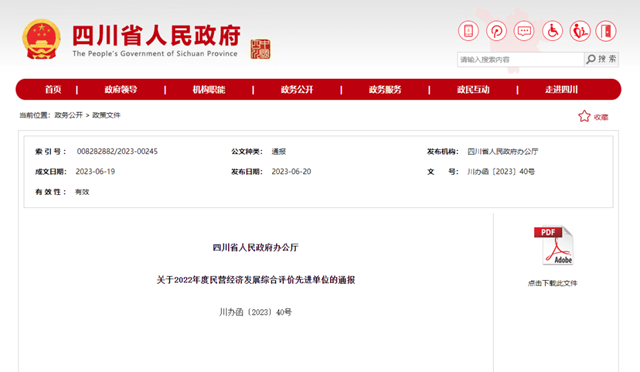Screen dimensions: 640x372
Task: Open 走进四川 navigation item
Action: click(x=562, y=89)
